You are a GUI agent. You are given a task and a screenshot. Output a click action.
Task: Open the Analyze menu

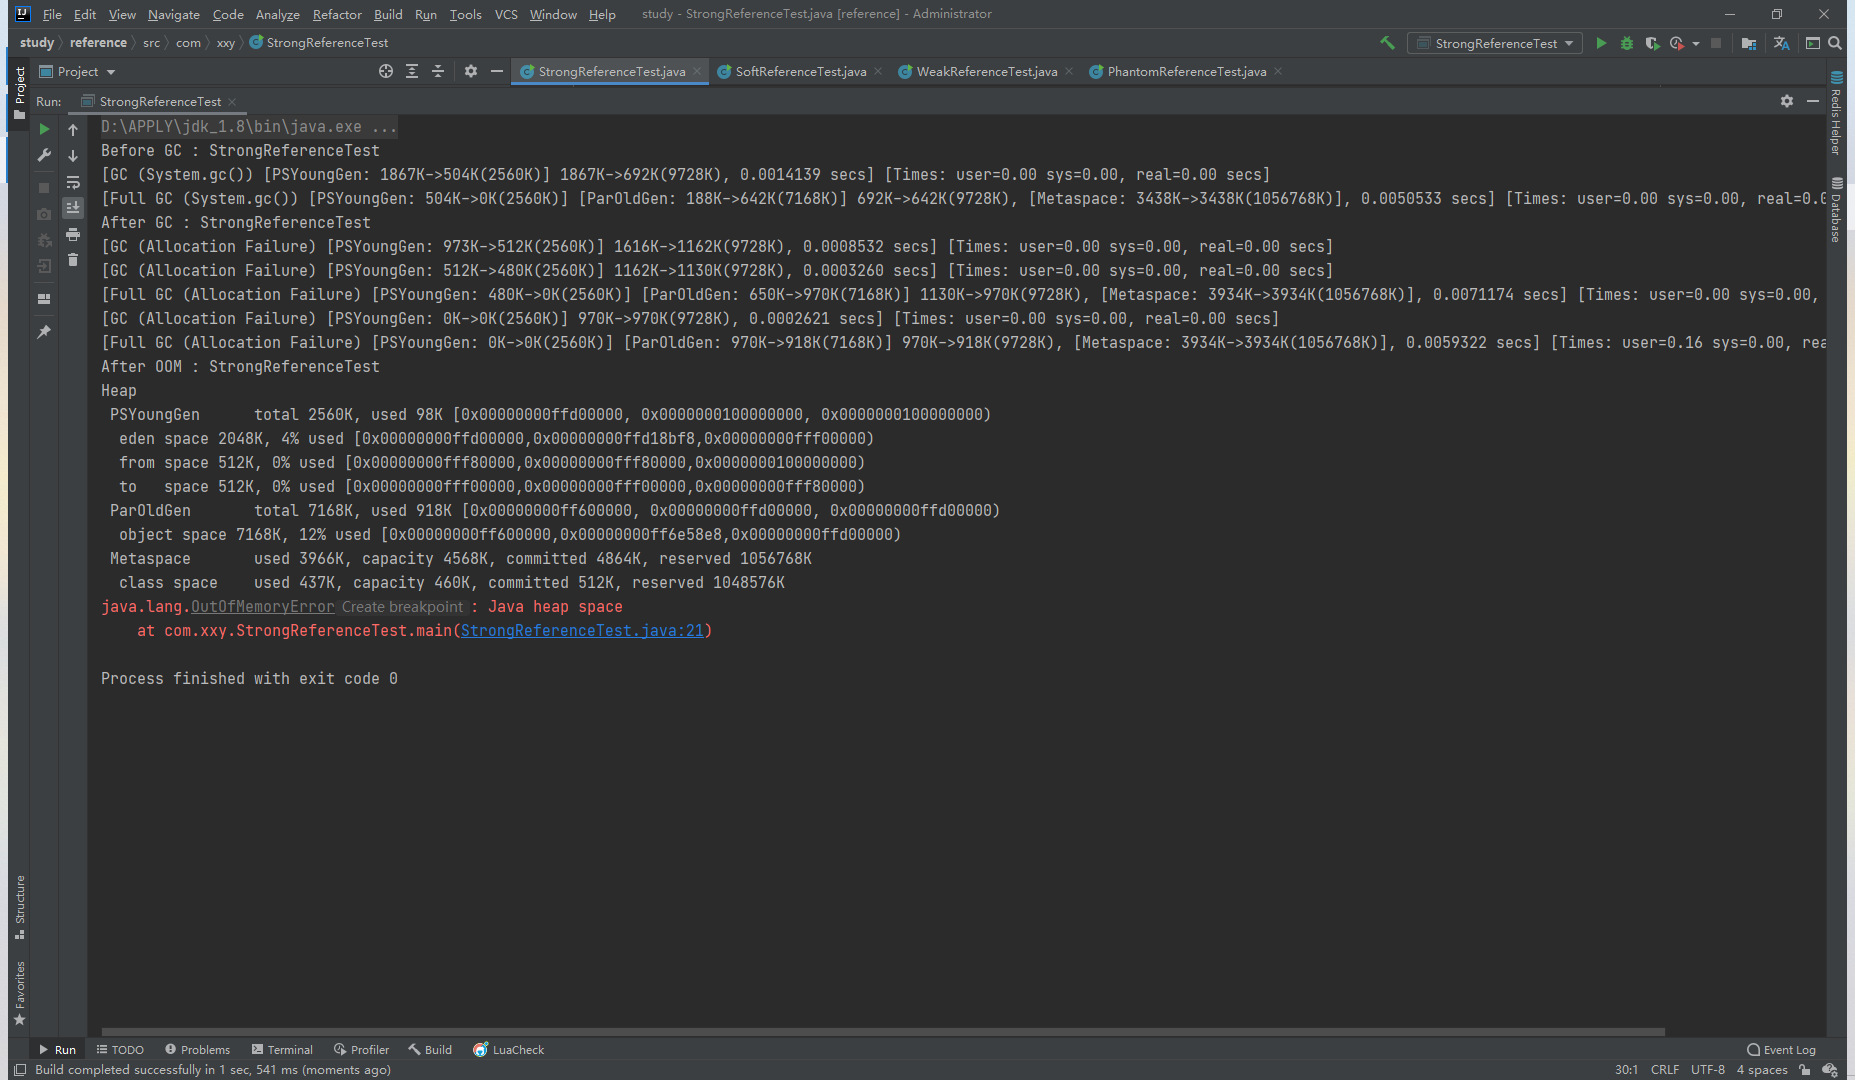pyautogui.click(x=277, y=14)
